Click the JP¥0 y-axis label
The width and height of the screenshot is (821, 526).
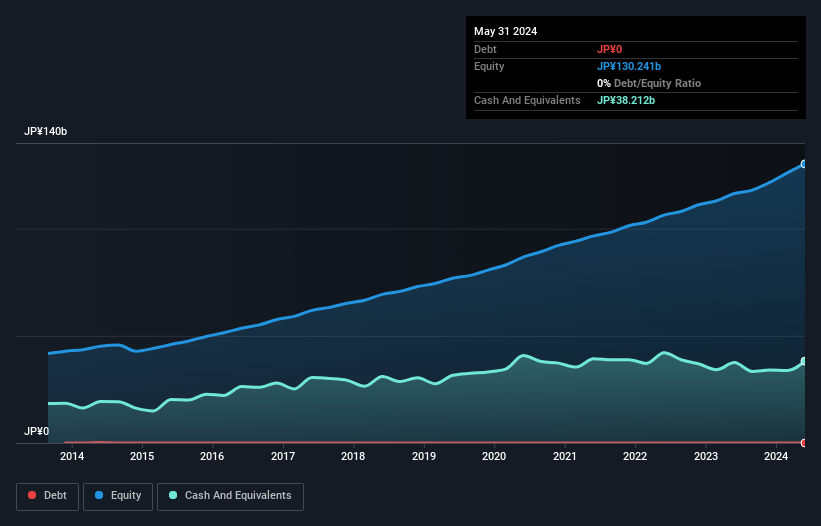tap(36, 432)
